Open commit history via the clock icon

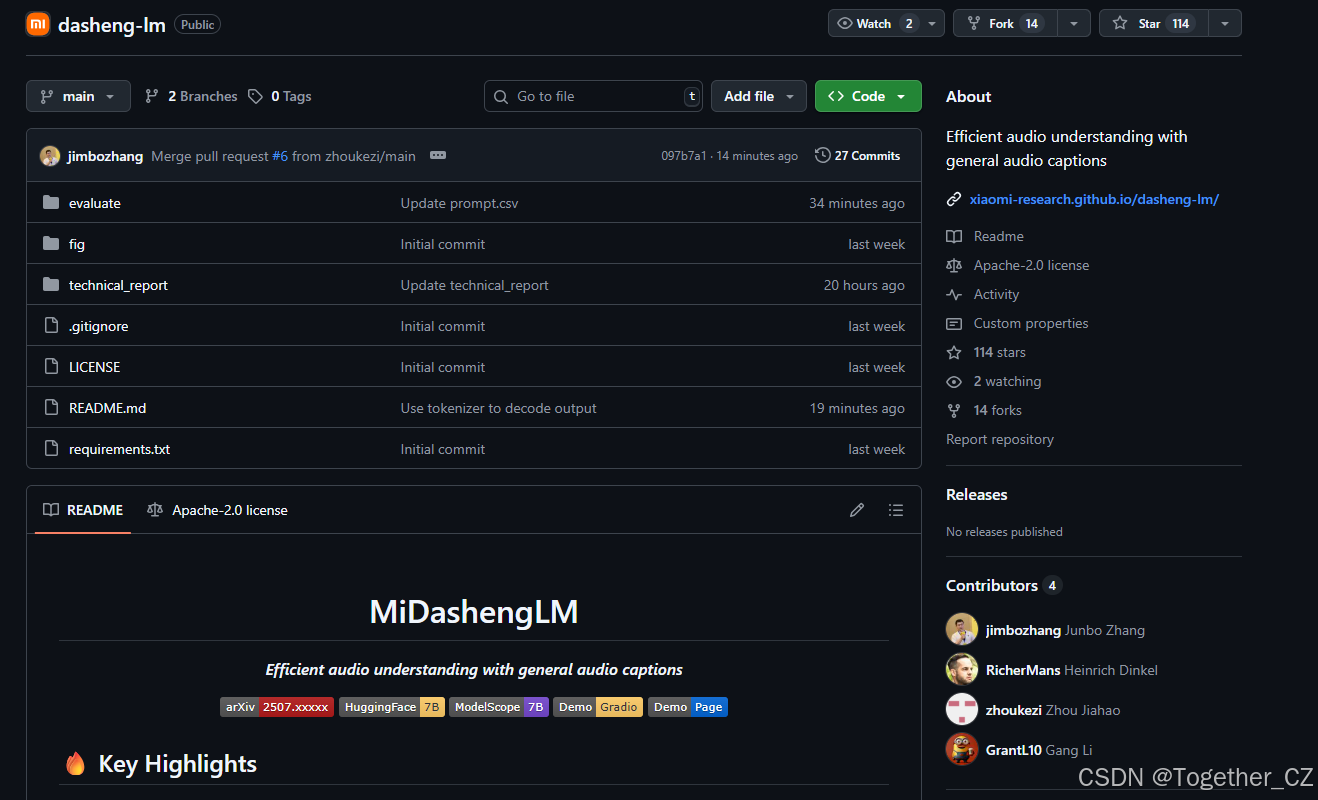[x=822, y=155]
